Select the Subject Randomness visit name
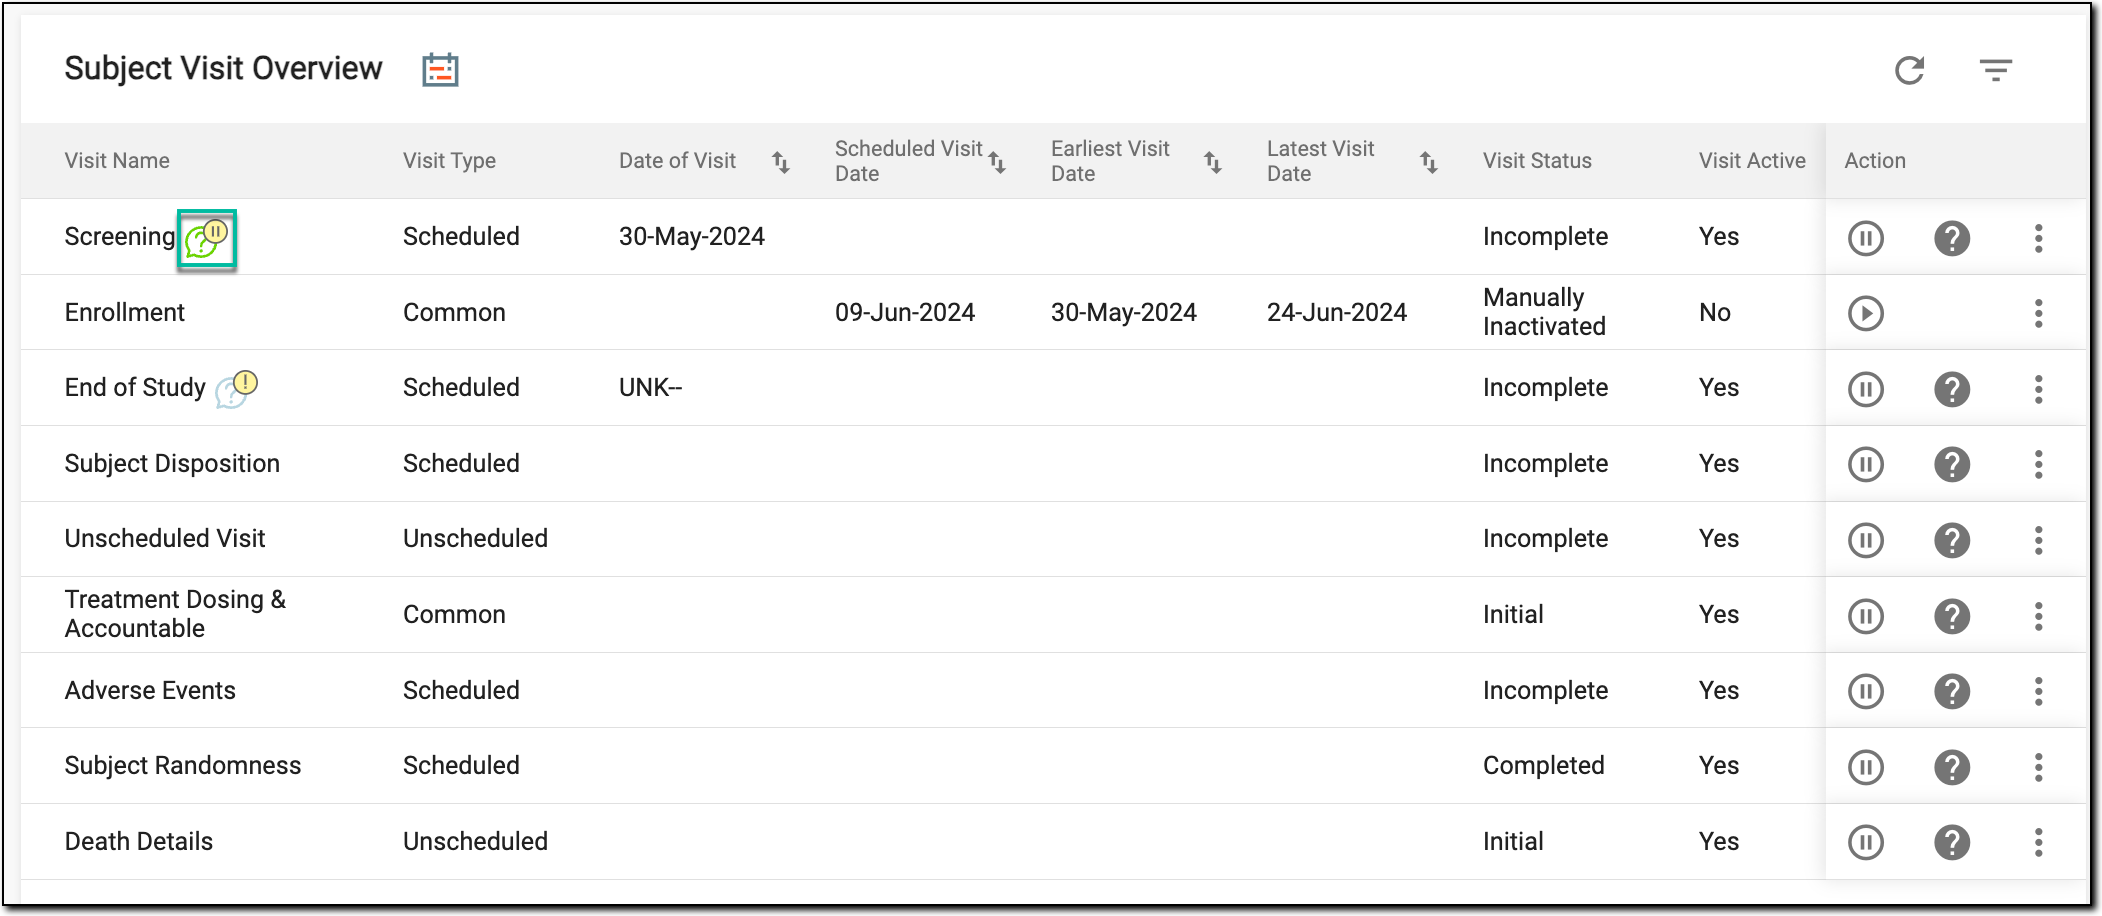Viewport: 2102px width, 916px height. click(183, 766)
